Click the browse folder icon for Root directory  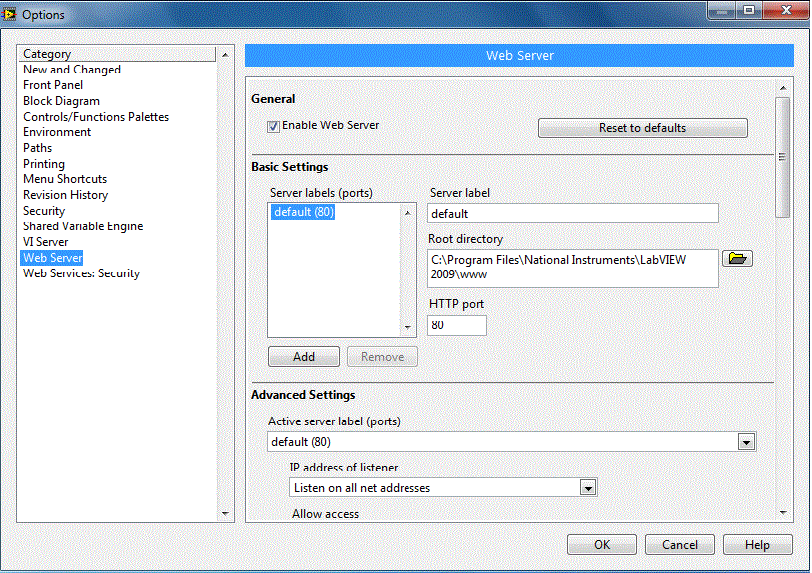(738, 259)
